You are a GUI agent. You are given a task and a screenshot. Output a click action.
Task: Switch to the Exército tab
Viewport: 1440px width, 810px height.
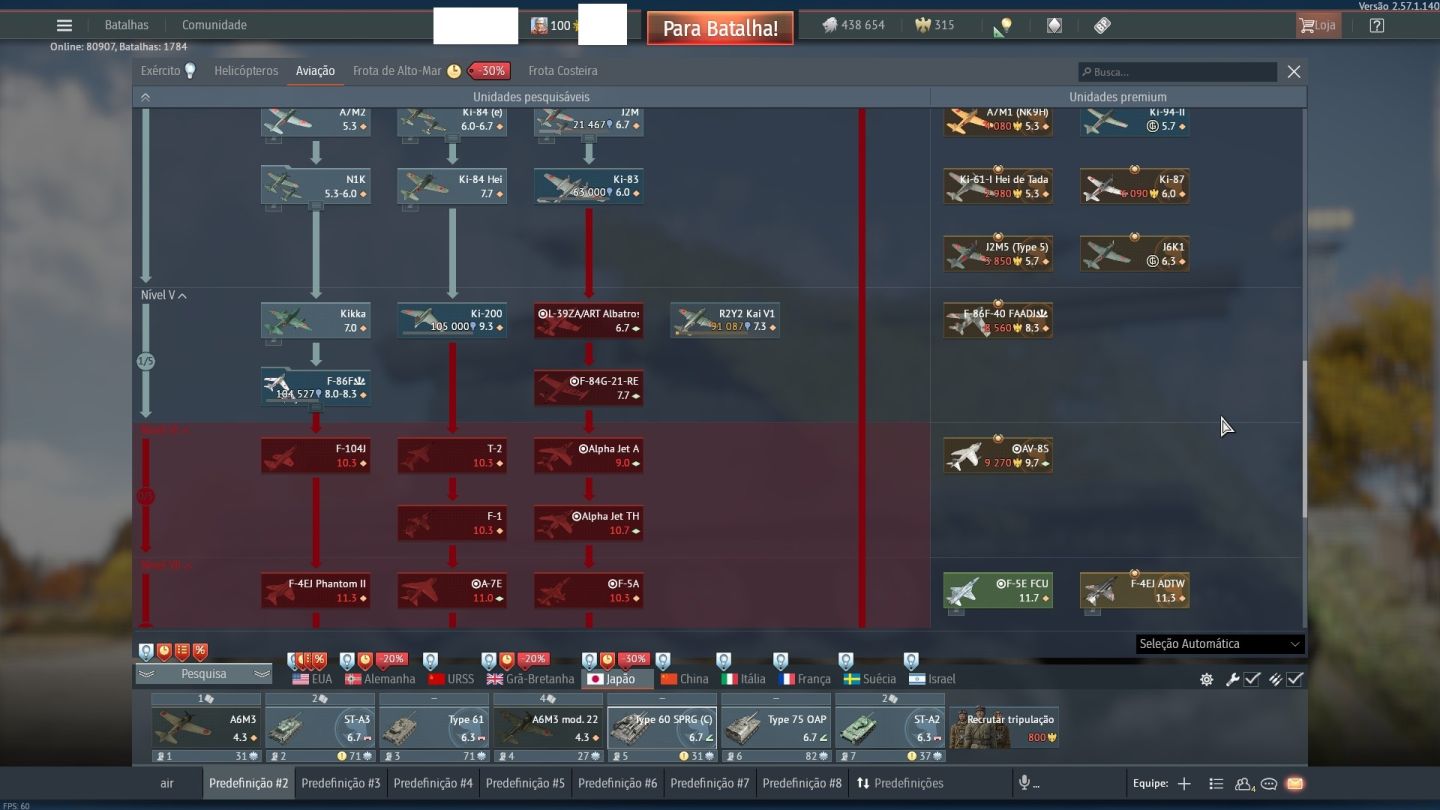tap(168, 71)
